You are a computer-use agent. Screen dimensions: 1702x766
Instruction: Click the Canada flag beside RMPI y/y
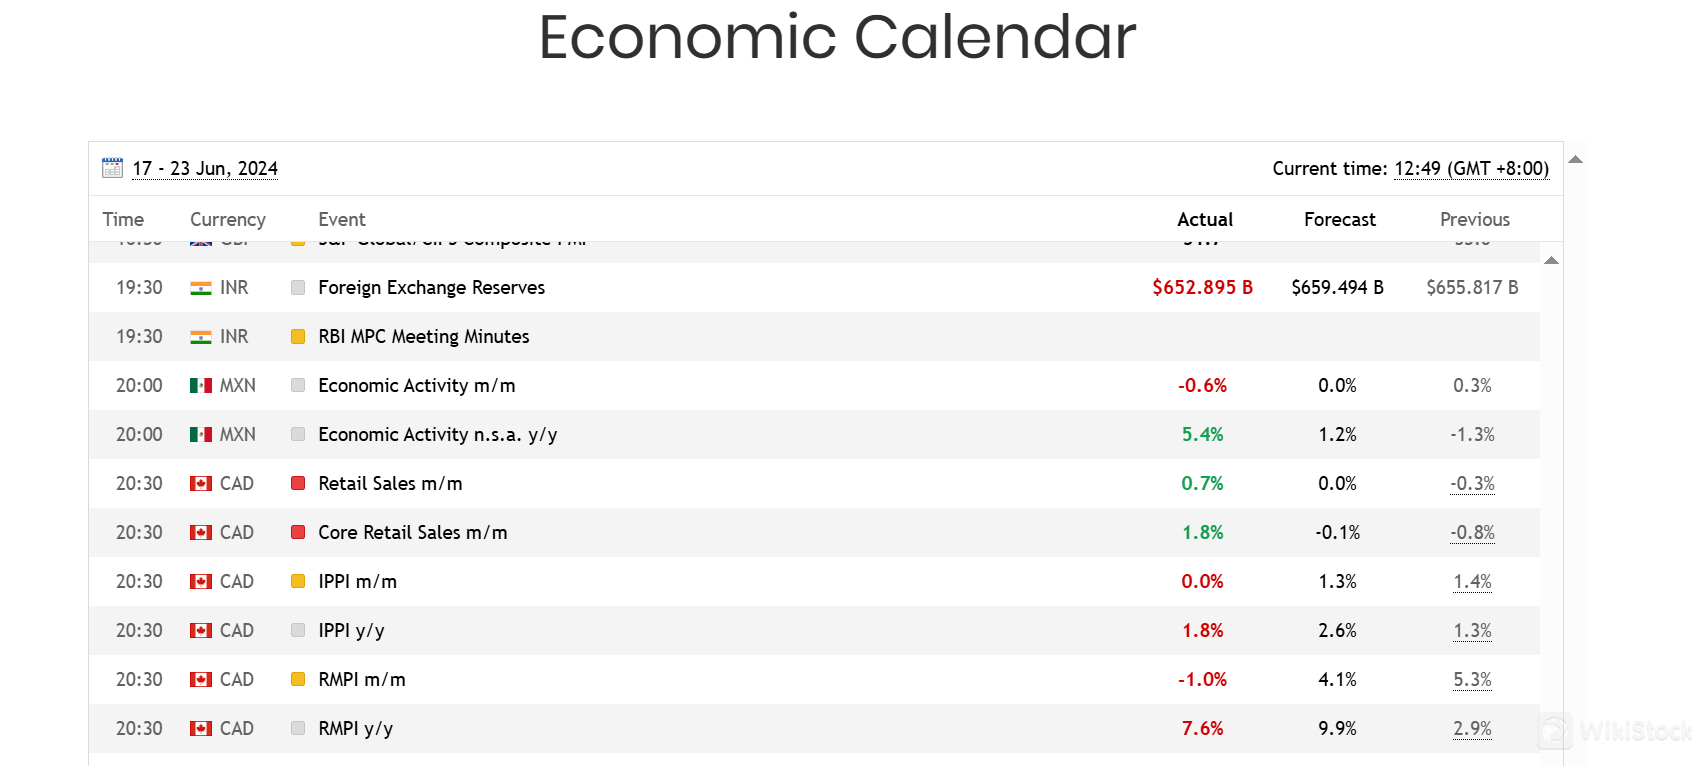pyautogui.click(x=199, y=728)
